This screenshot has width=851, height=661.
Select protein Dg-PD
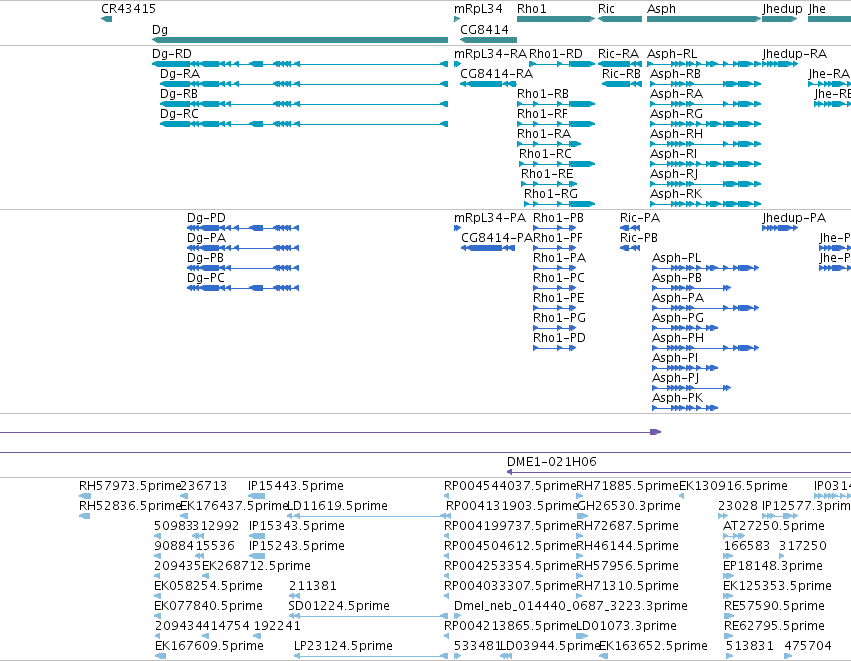243,228
